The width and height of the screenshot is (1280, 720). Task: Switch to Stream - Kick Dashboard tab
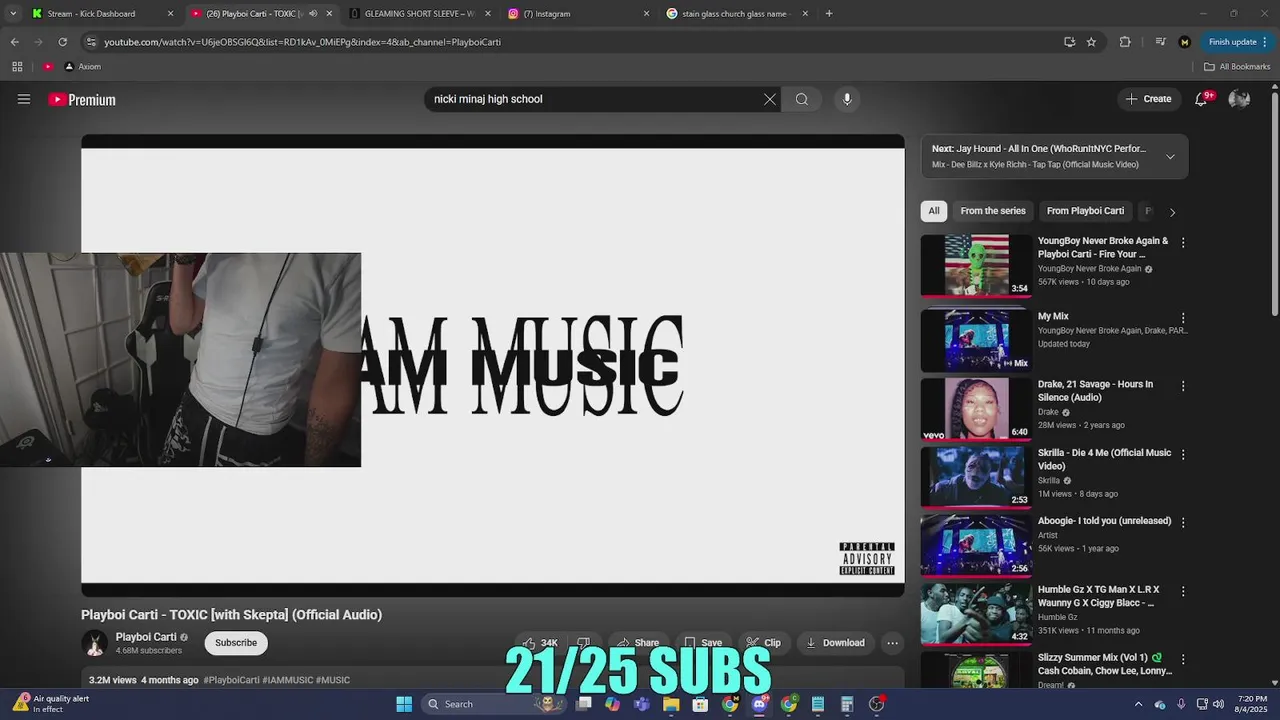click(102, 14)
